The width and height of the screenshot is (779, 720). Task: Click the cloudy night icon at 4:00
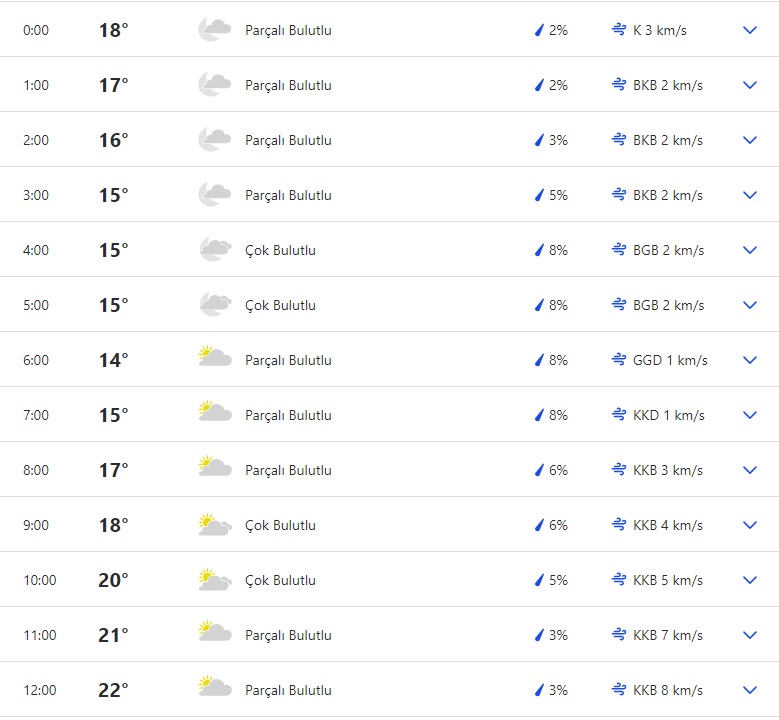click(214, 250)
